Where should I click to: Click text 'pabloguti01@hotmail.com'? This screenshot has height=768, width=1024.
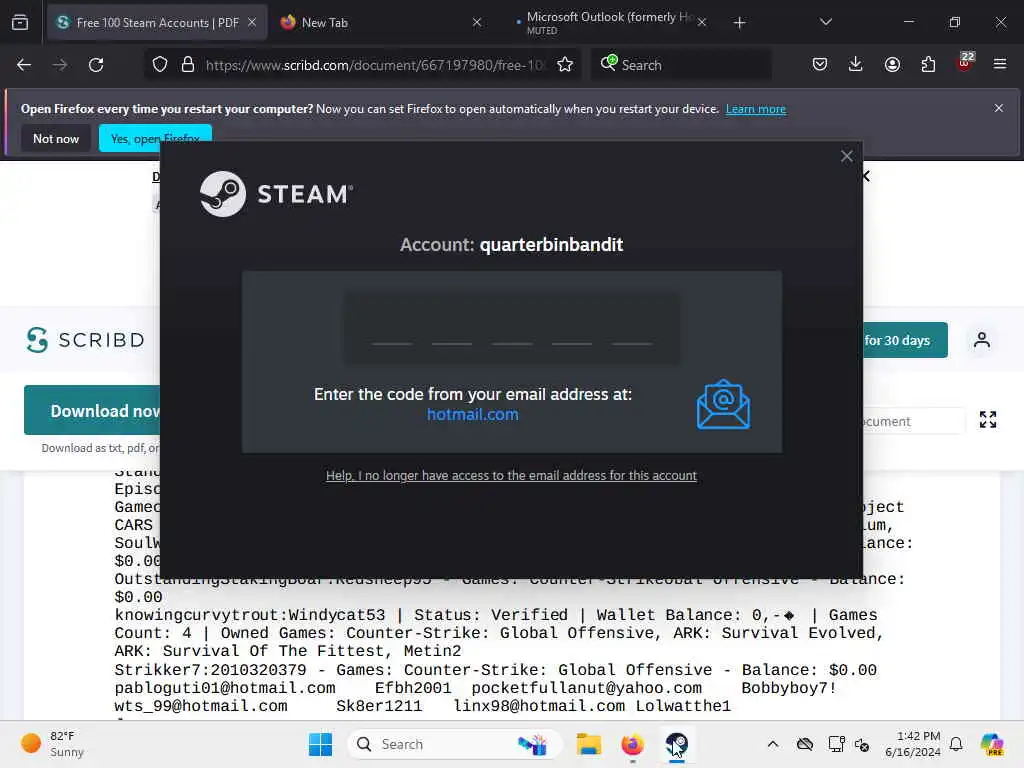click(225, 688)
